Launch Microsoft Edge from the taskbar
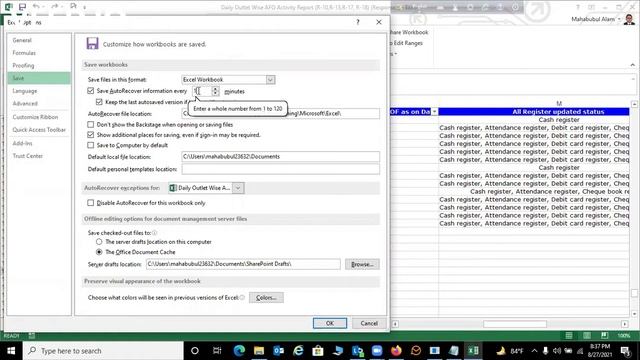Image resolution: width=640 pixels, height=360 pixels. point(239,351)
